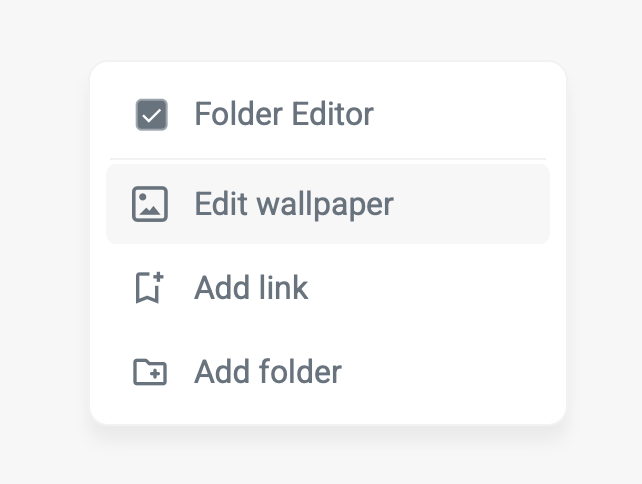
Task: Open the highlighted Edit wallpaper row
Action: tap(327, 204)
